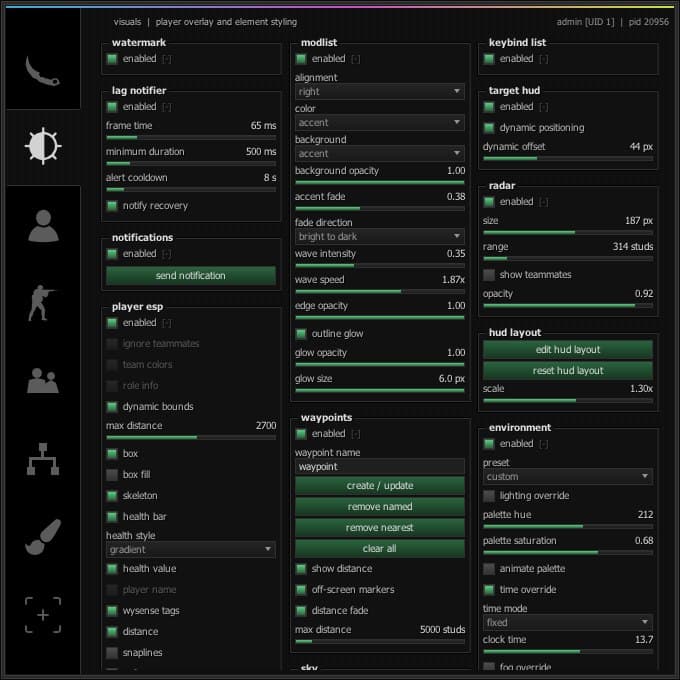The width and height of the screenshot is (680, 680).
Task: Toggle notify recovery checkbox
Action: pos(112,206)
